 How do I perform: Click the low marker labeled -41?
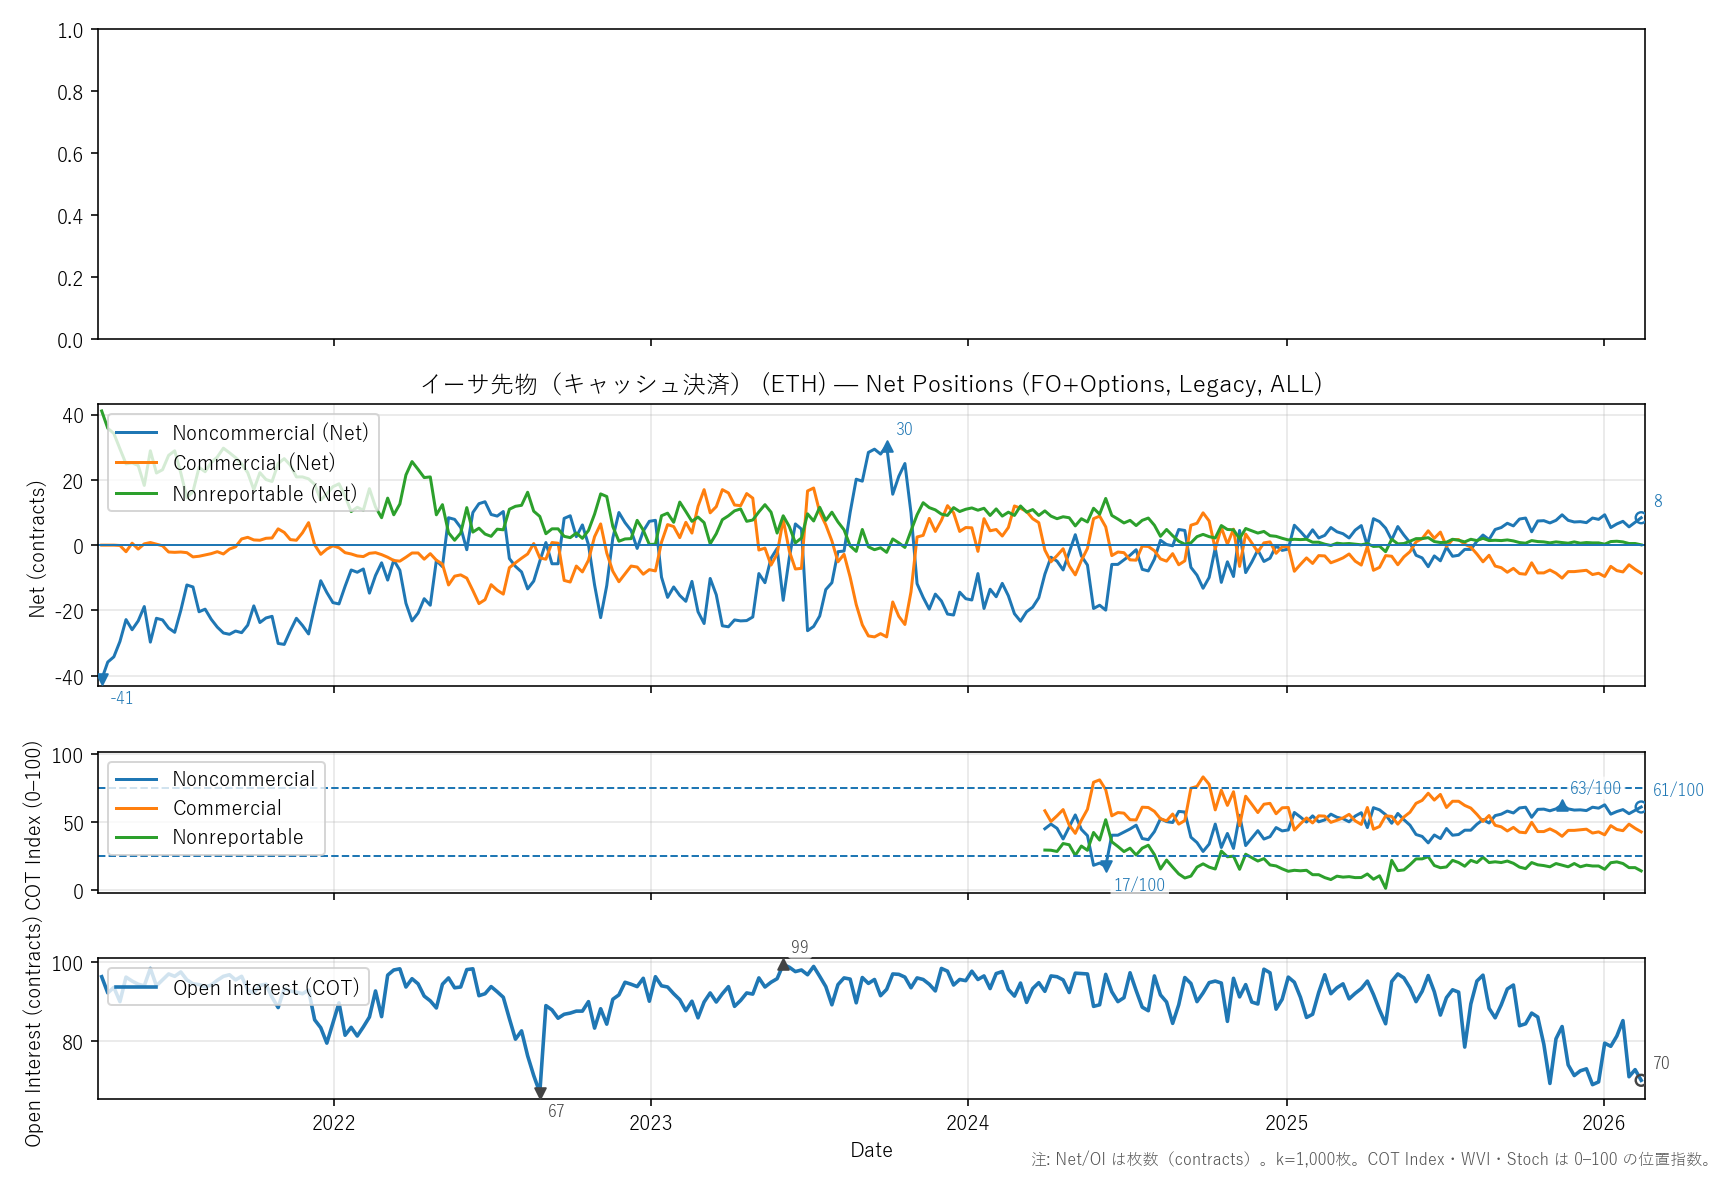coord(102,679)
